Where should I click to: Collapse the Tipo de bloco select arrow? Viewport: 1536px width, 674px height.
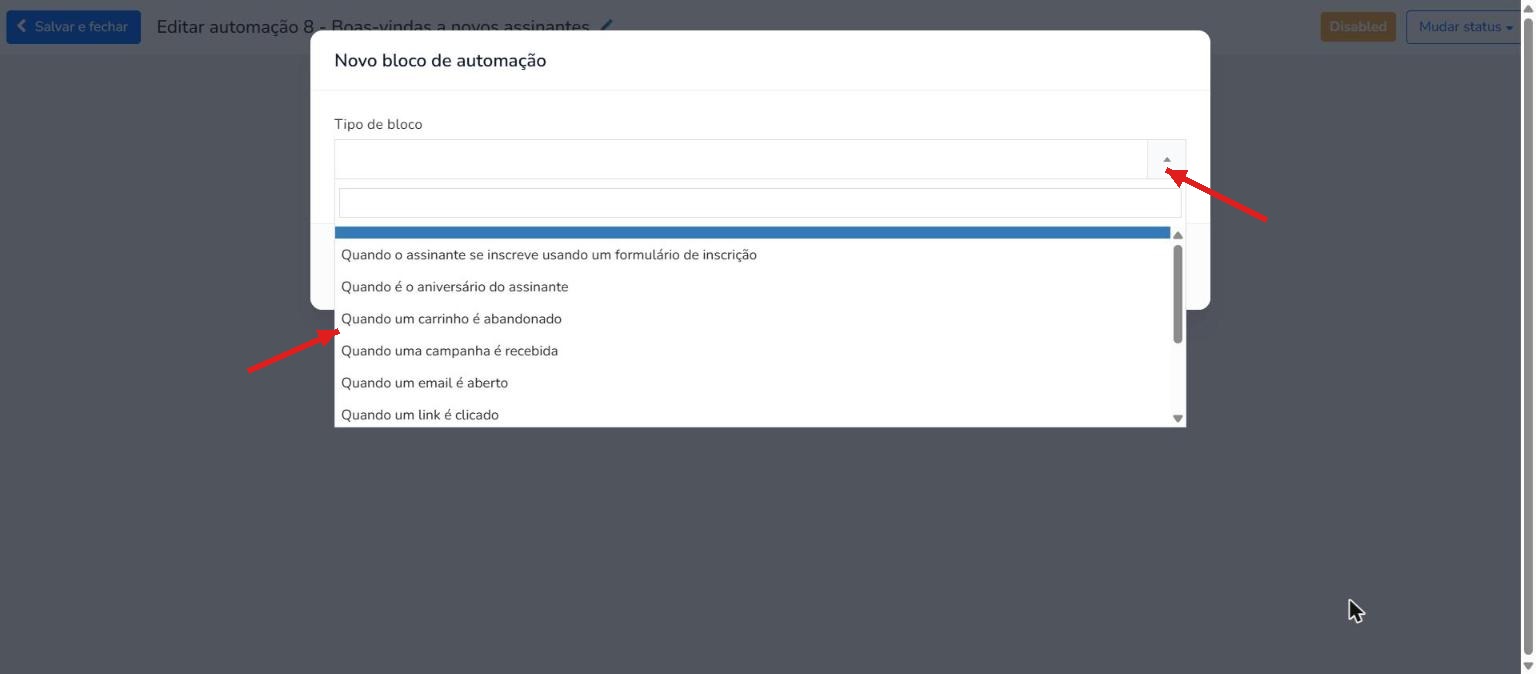pos(1166,160)
